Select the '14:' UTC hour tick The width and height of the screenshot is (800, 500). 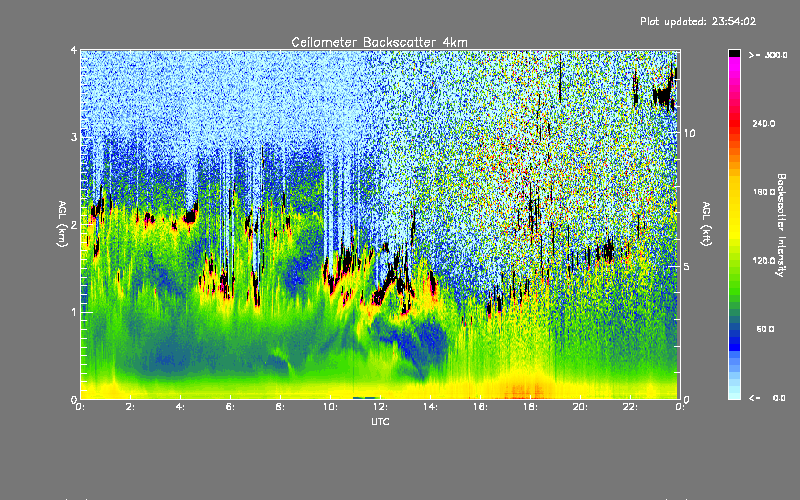[x=430, y=407]
